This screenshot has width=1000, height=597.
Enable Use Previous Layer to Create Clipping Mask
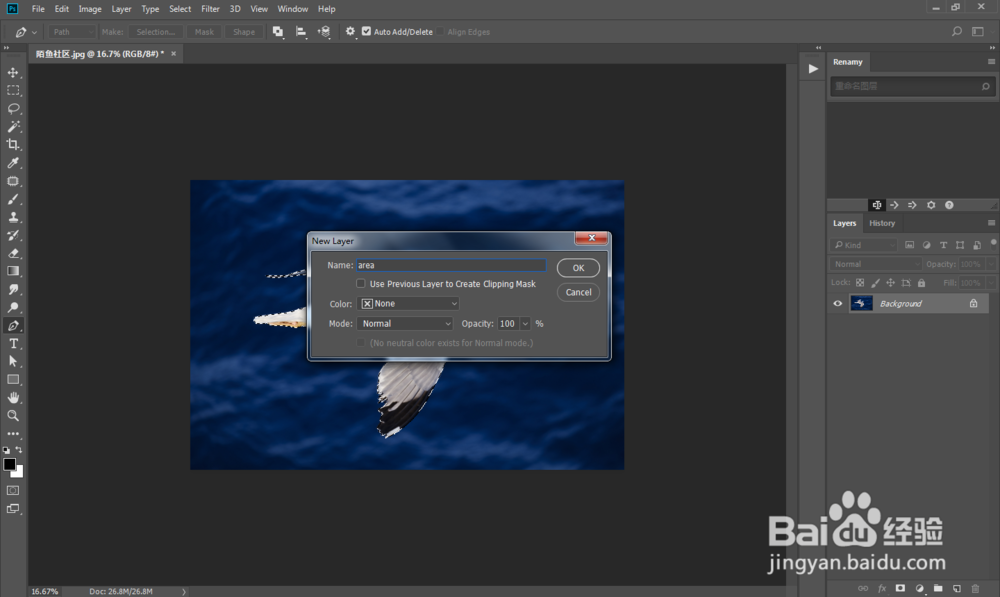361,283
